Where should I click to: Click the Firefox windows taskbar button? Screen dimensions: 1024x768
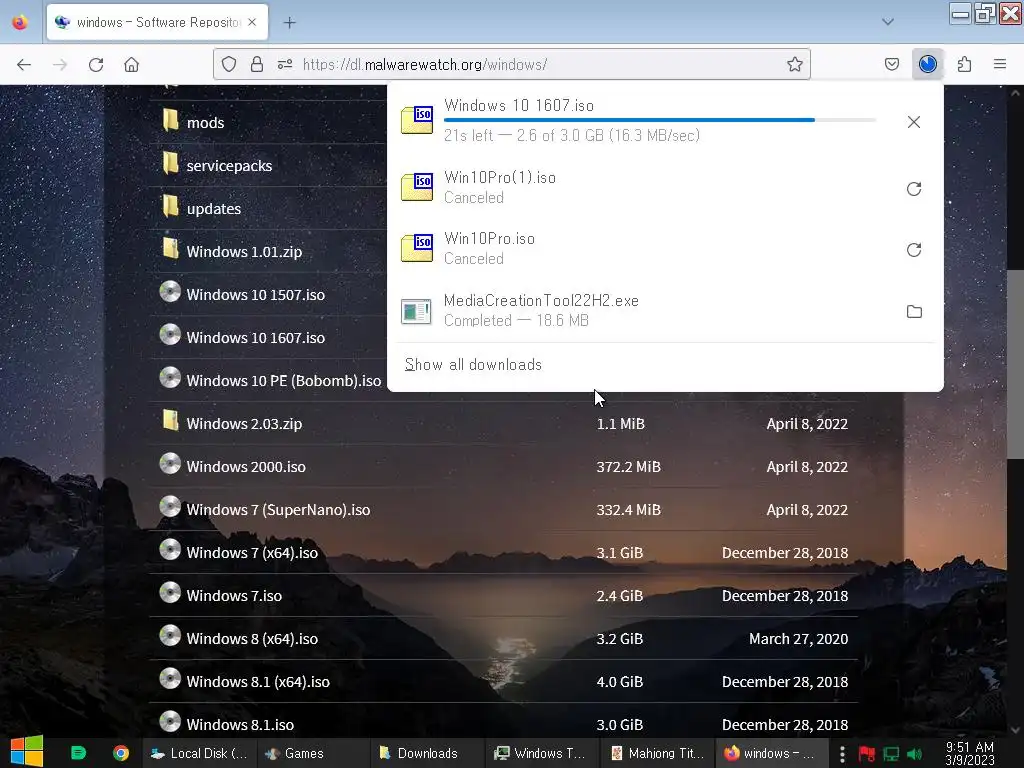coord(771,753)
